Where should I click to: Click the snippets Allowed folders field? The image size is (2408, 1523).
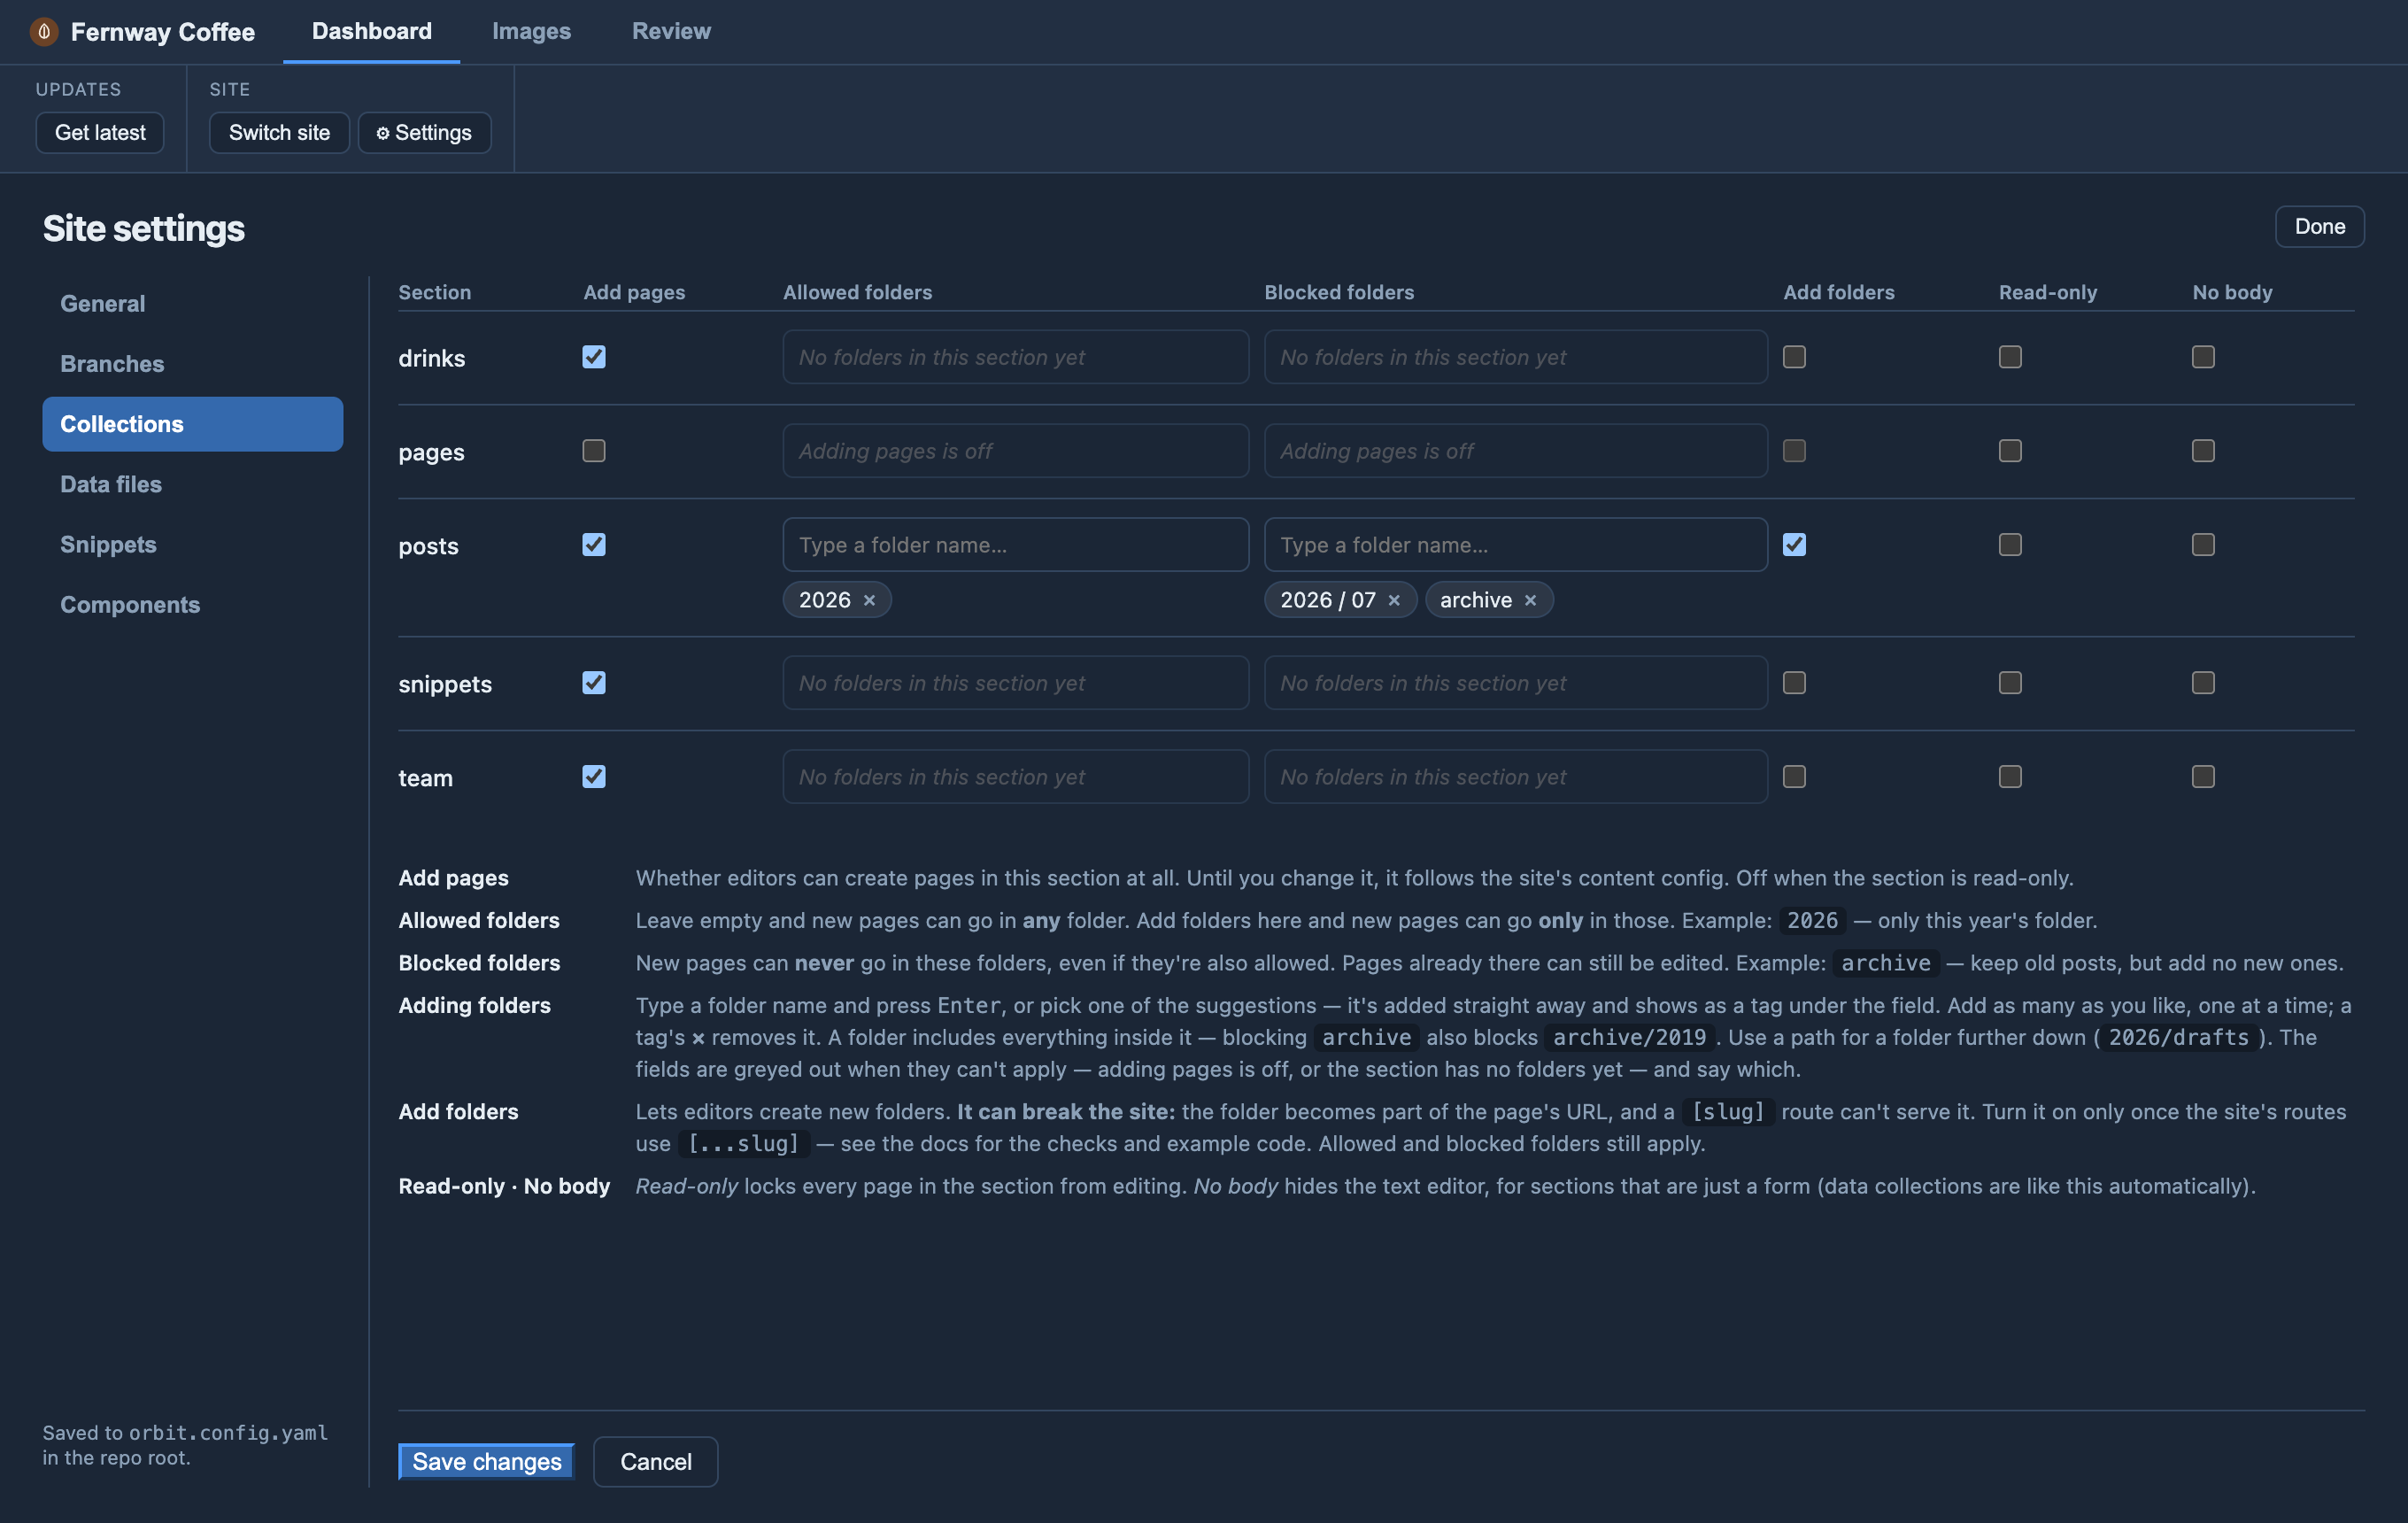[x=1015, y=683]
